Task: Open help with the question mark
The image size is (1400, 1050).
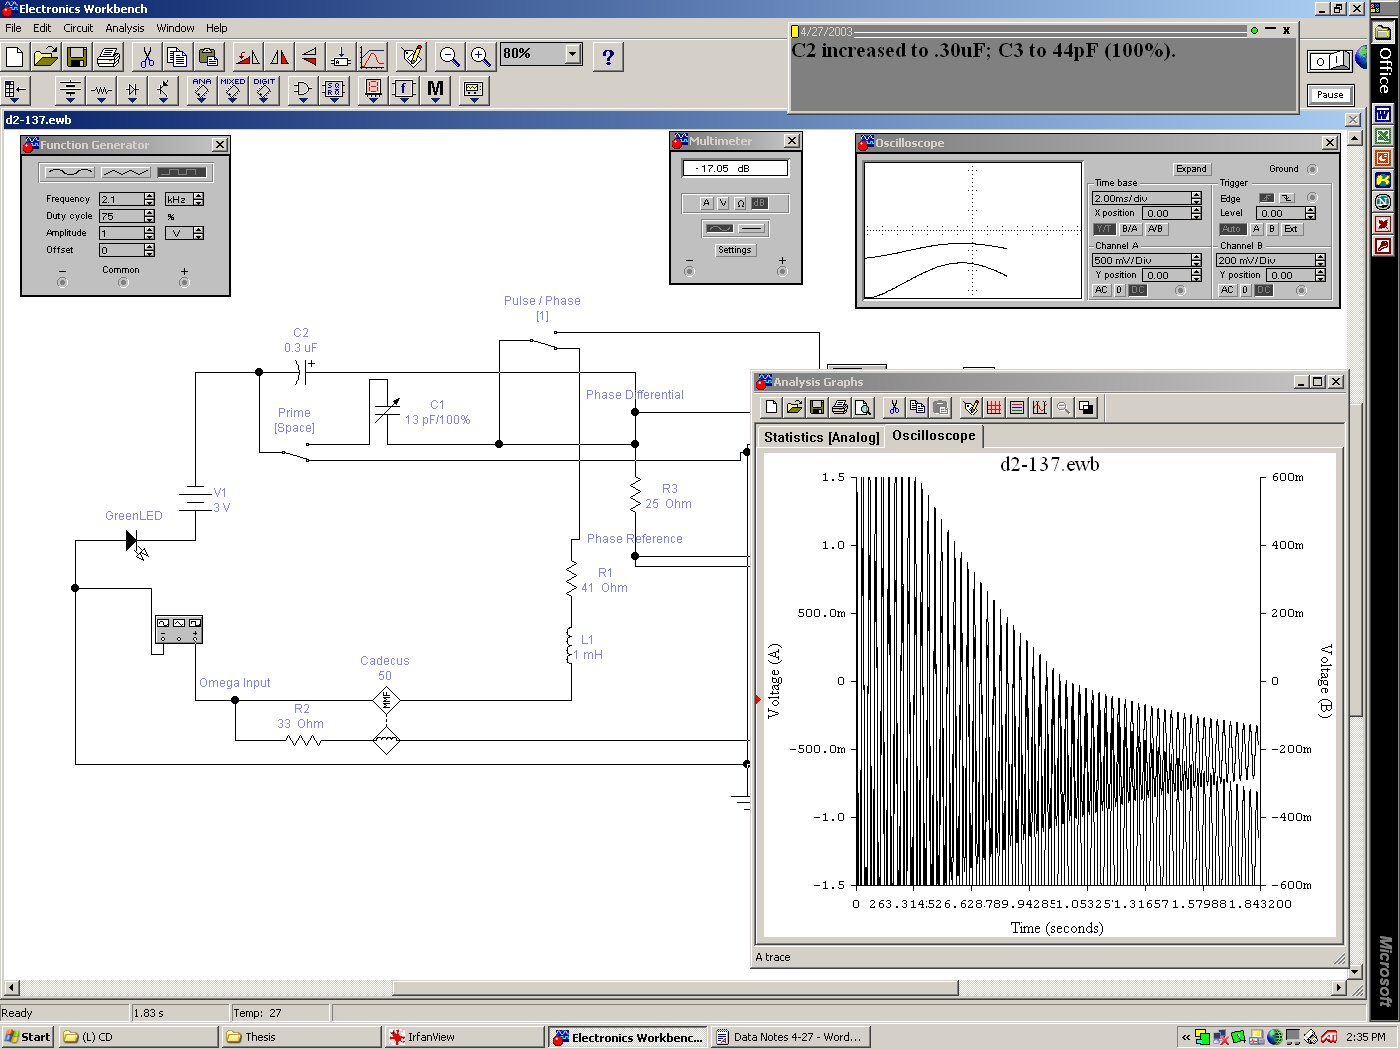Action: (x=608, y=57)
